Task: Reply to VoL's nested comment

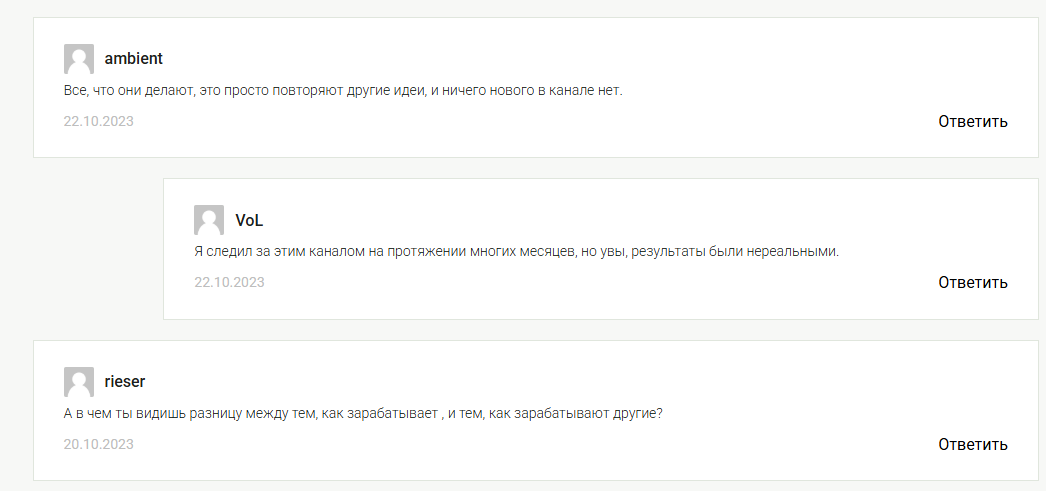Action: tap(973, 282)
